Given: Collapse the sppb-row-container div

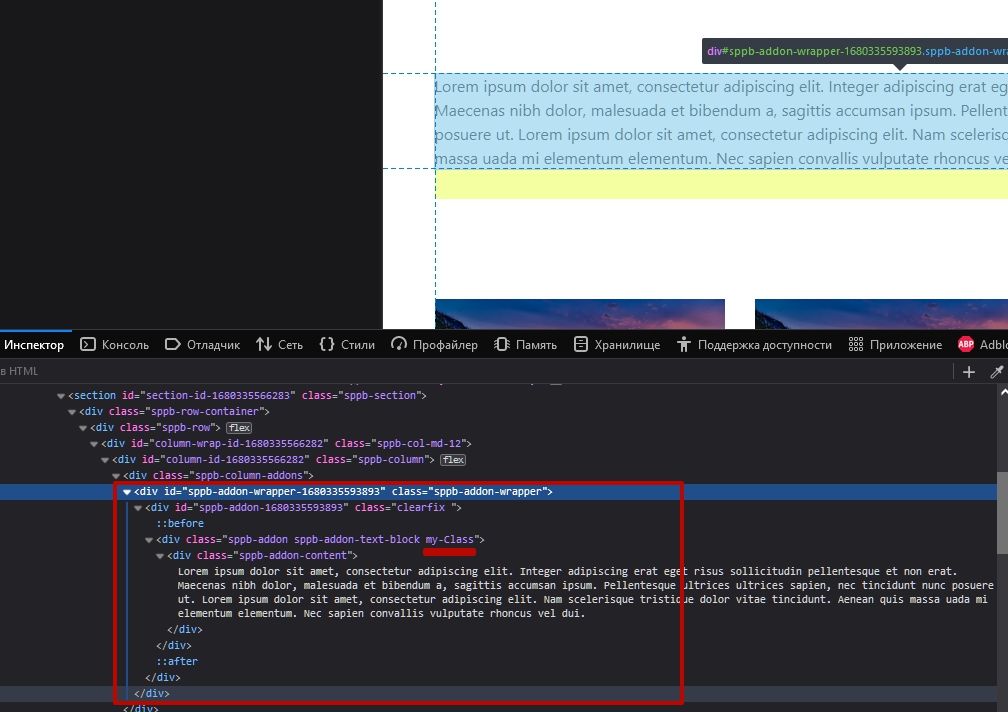Looking at the screenshot, I should [72, 412].
